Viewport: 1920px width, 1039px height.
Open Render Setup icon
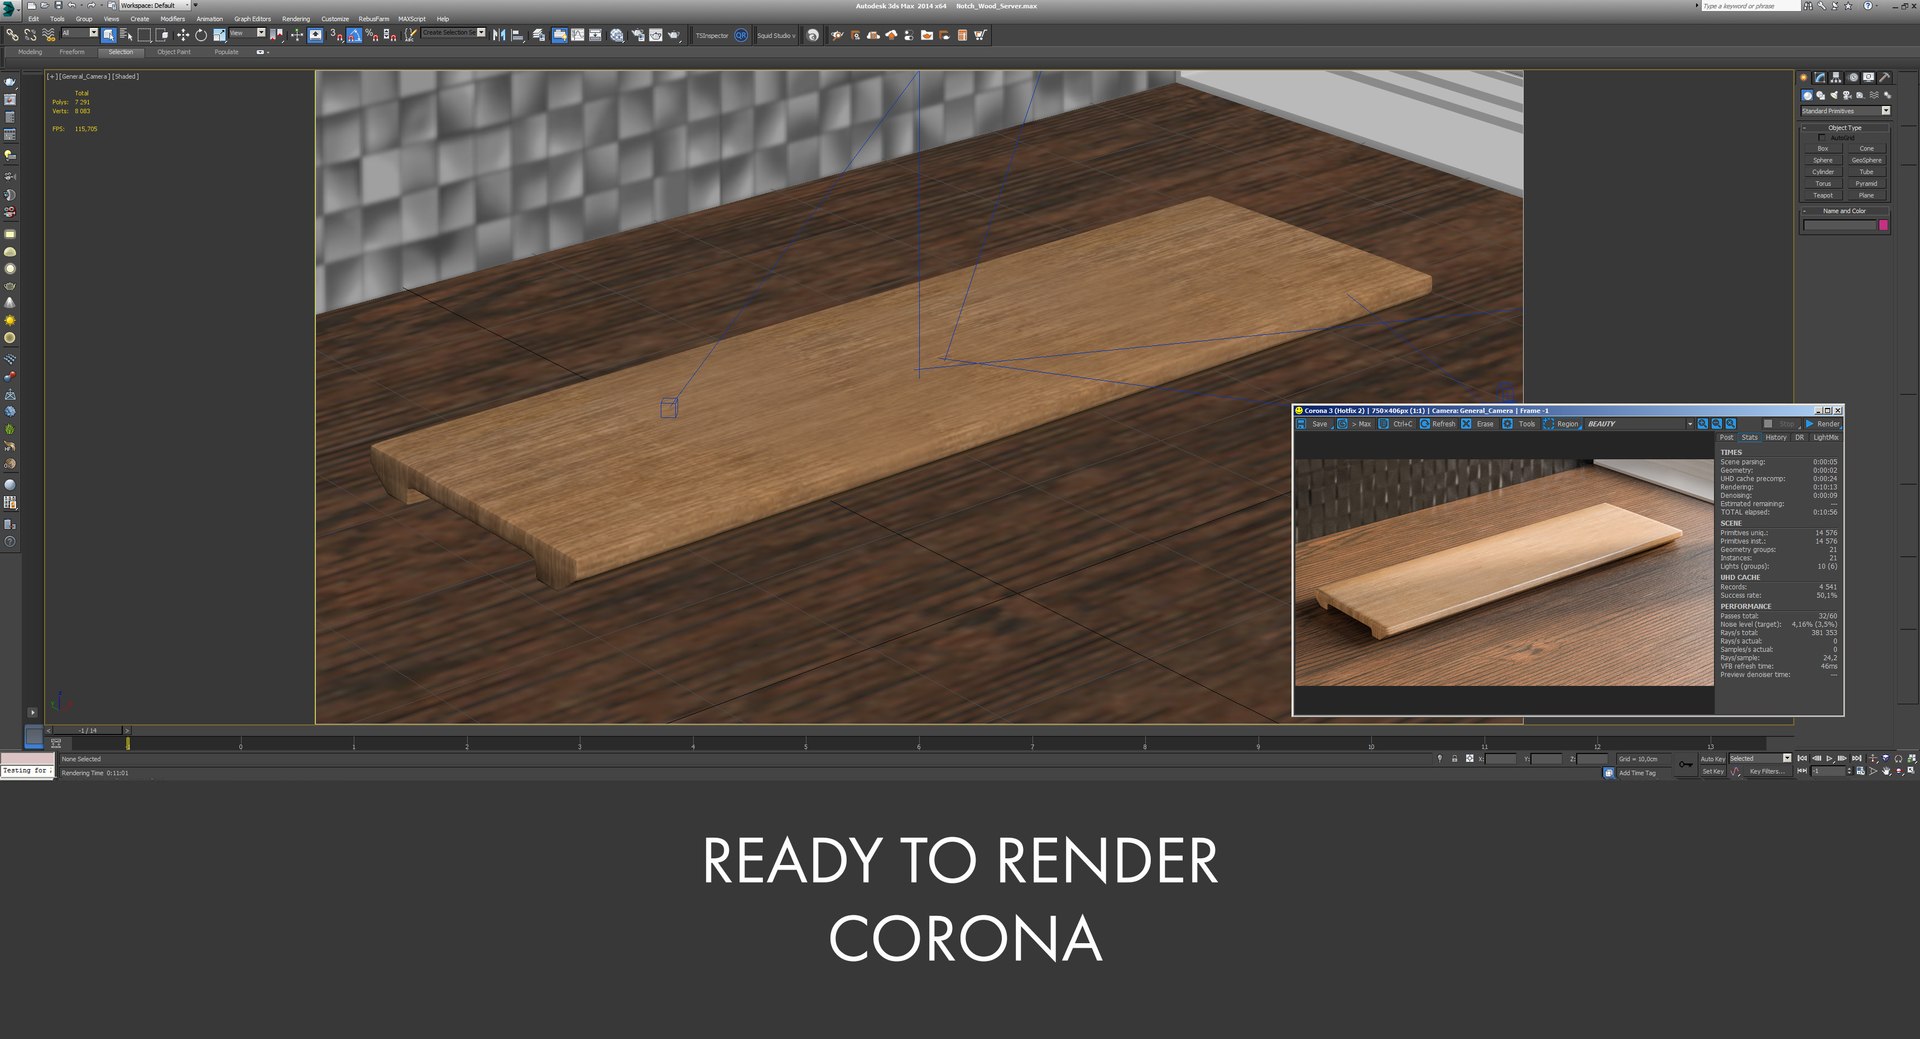pos(636,35)
